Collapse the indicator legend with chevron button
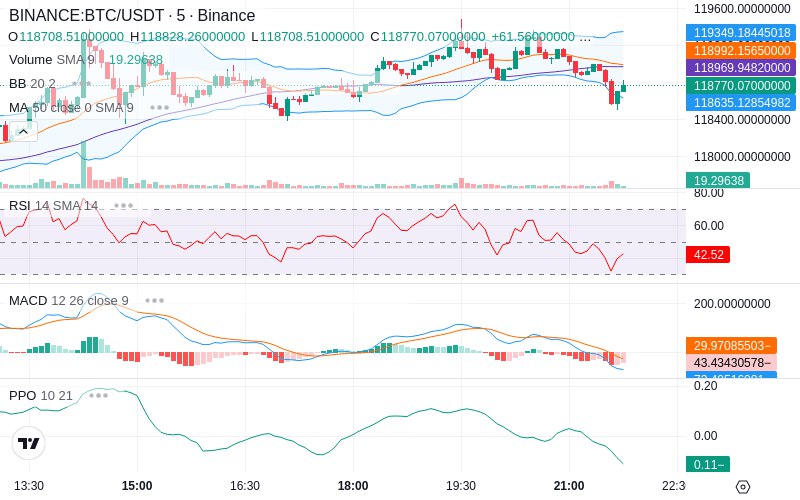Screen dimensions: 800x500 coord(23,132)
